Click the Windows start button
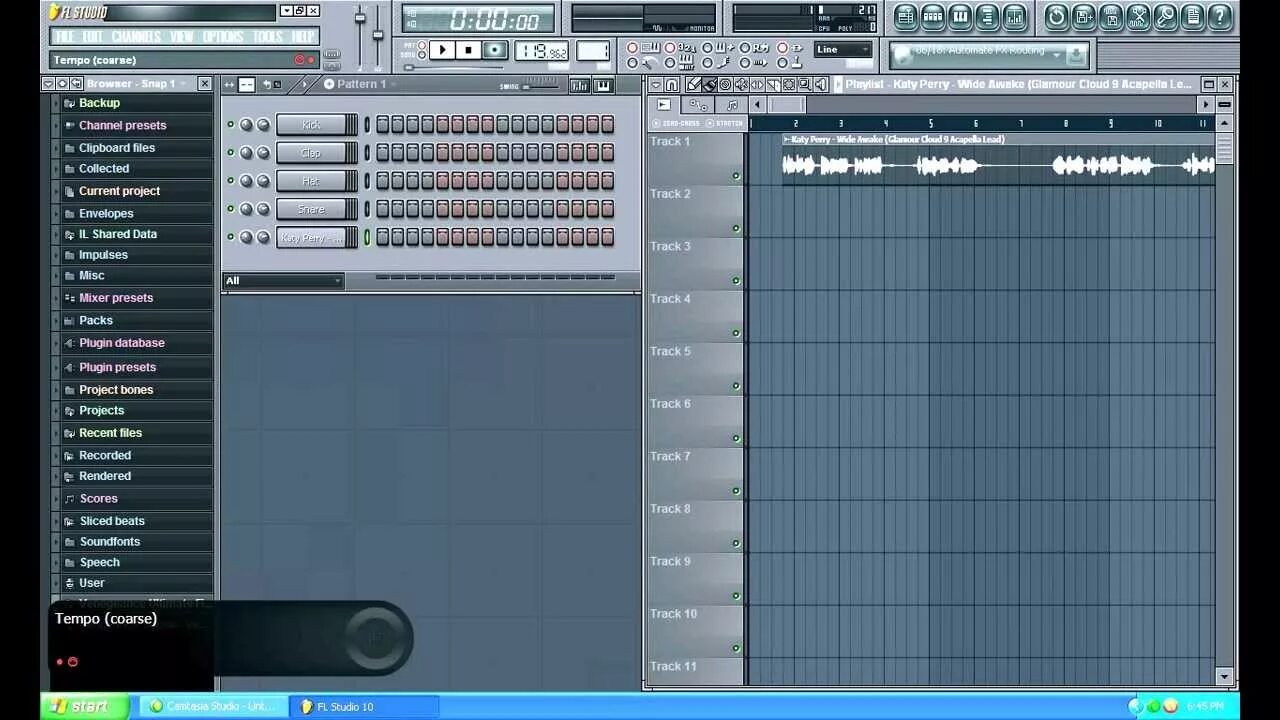The image size is (1280, 720). pyautogui.click(x=85, y=706)
